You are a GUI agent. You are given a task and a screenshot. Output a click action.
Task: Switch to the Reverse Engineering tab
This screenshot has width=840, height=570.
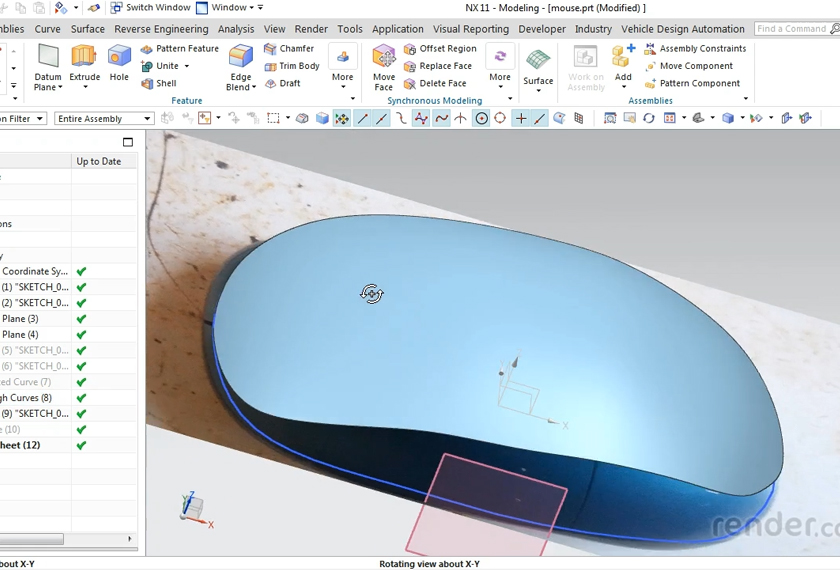[161, 29]
